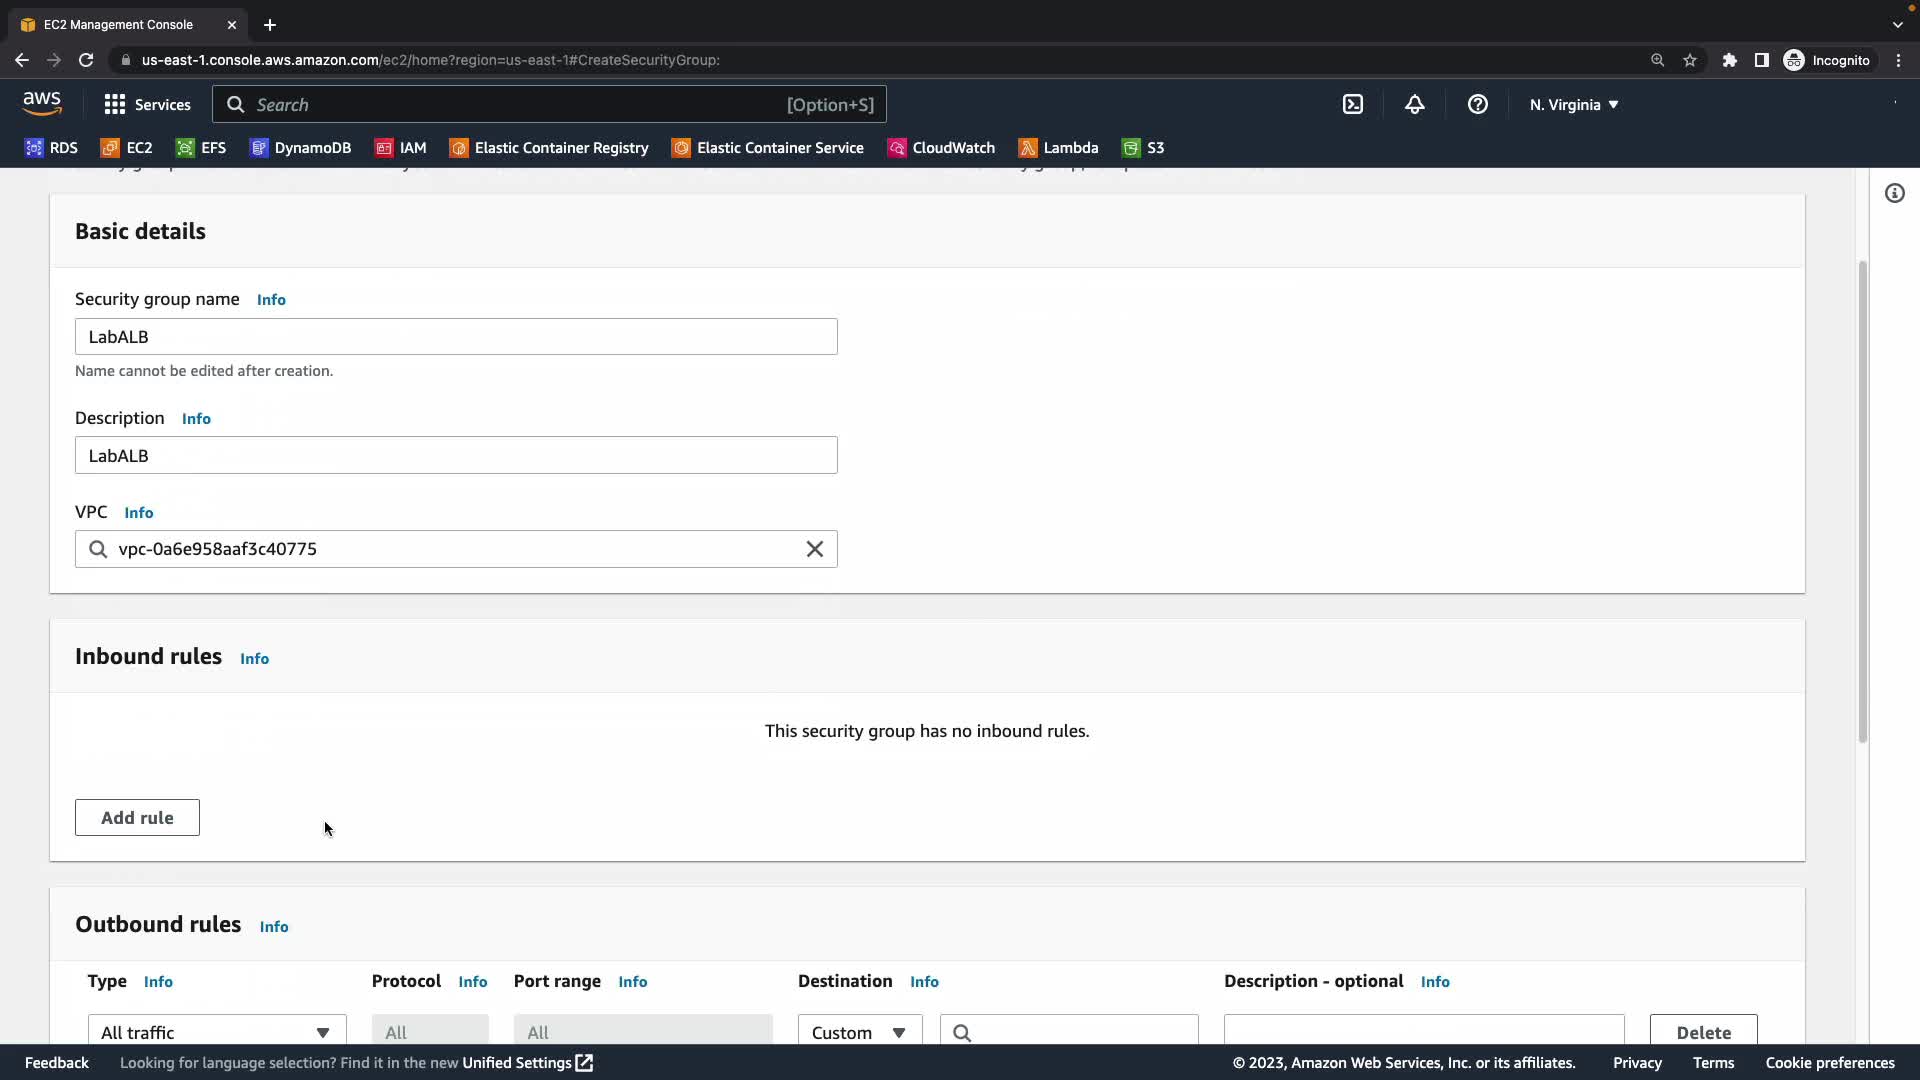Image resolution: width=1920 pixels, height=1080 pixels.
Task: Click the page vertical scrollbar
Action: coord(1862,500)
